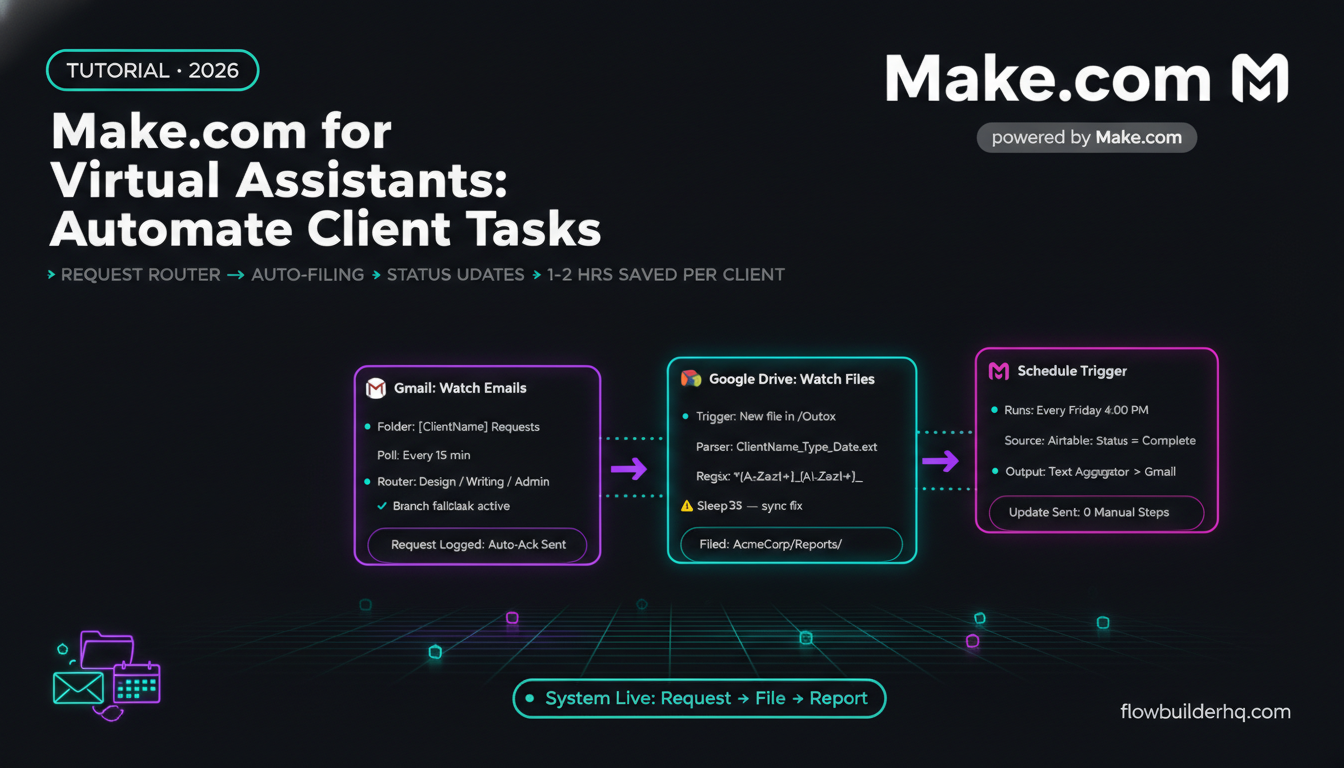Click the Output: Text Aggregator > Gmail row
This screenshot has width=1344, height=768.
point(1083,471)
